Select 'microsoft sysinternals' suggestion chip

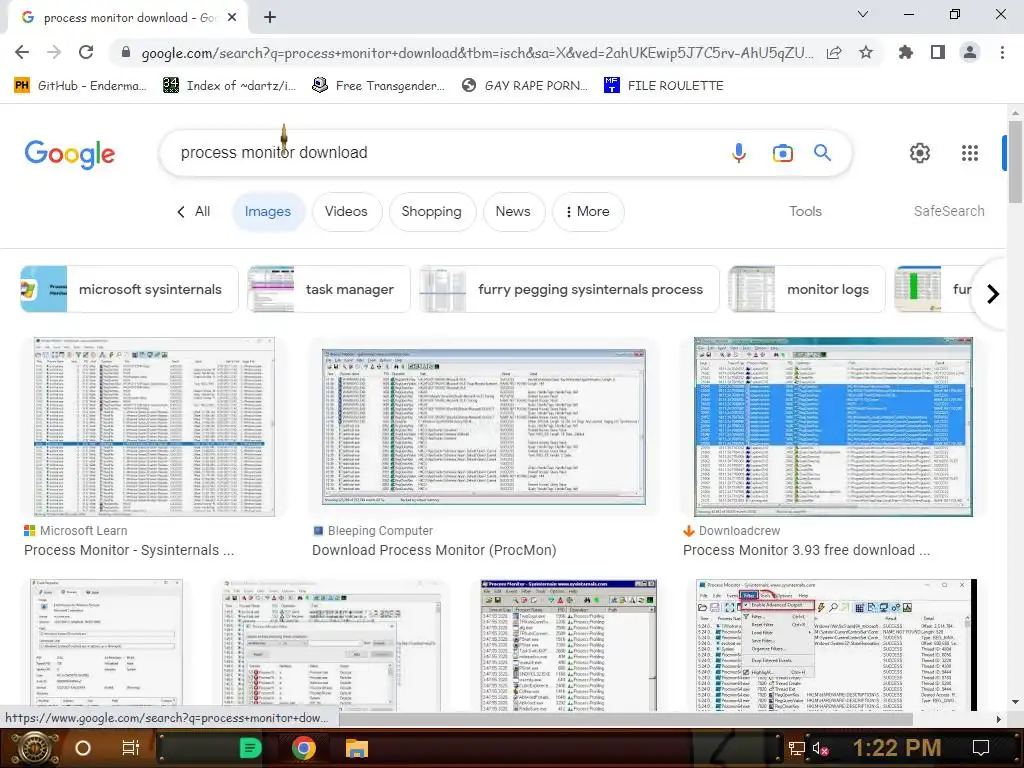pos(129,289)
